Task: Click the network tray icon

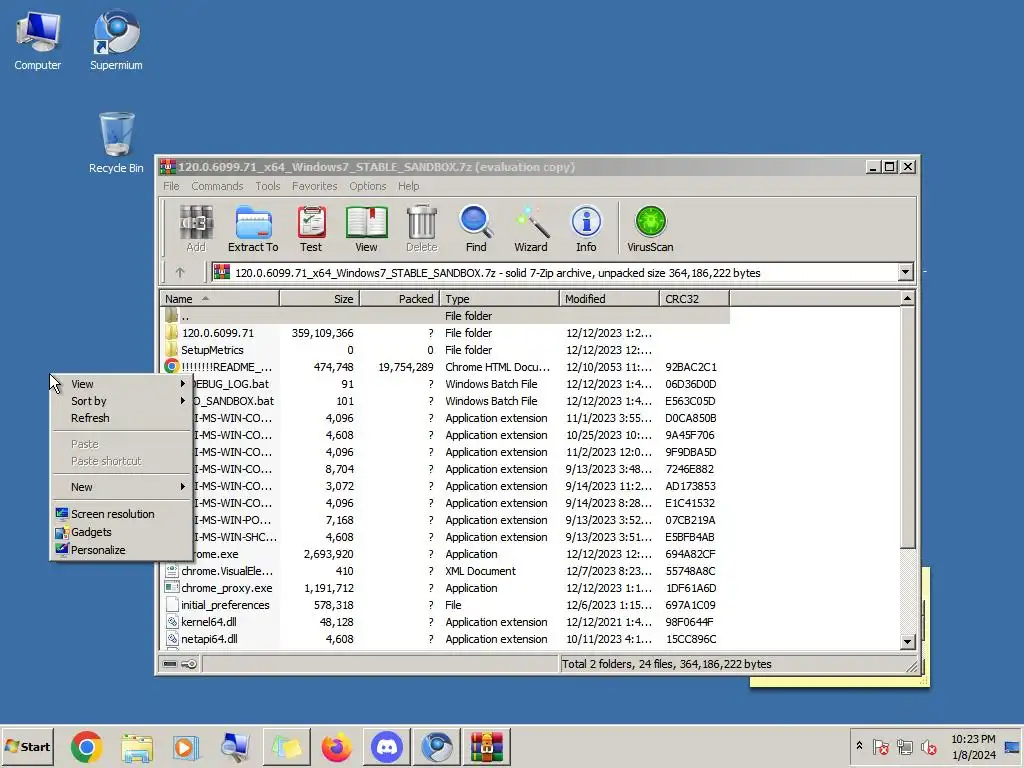Action: [x=904, y=747]
